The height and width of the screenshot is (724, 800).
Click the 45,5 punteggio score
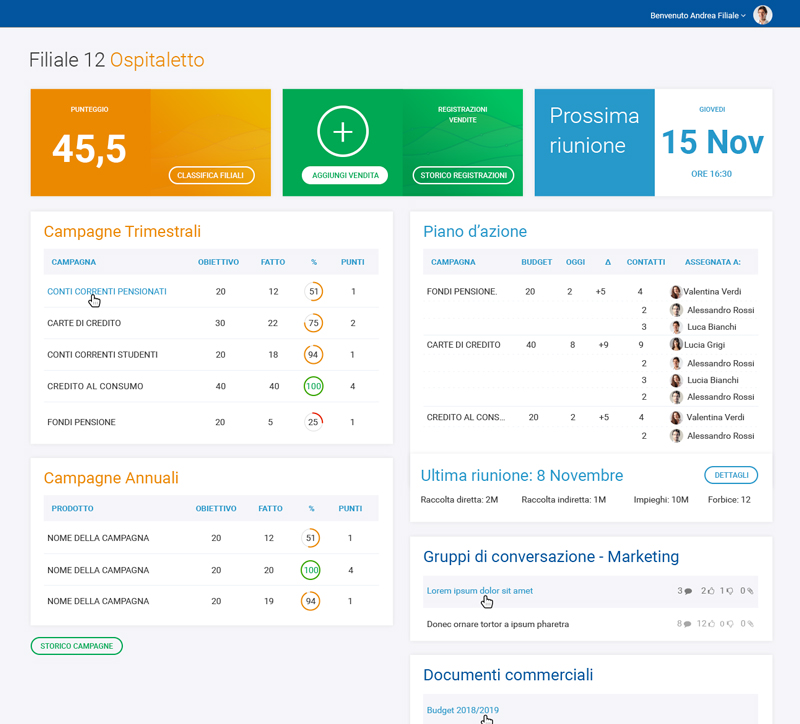click(89, 149)
